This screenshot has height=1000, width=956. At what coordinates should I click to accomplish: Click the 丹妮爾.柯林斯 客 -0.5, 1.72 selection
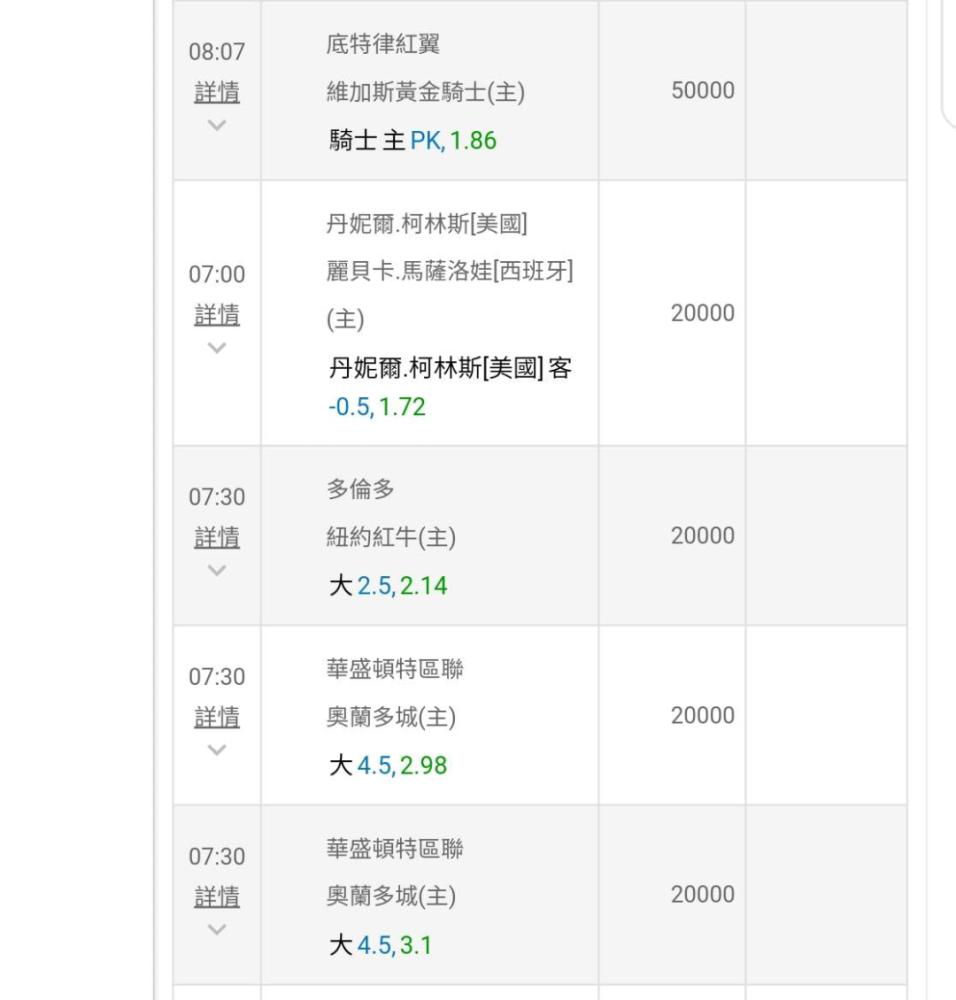tap(450, 387)
